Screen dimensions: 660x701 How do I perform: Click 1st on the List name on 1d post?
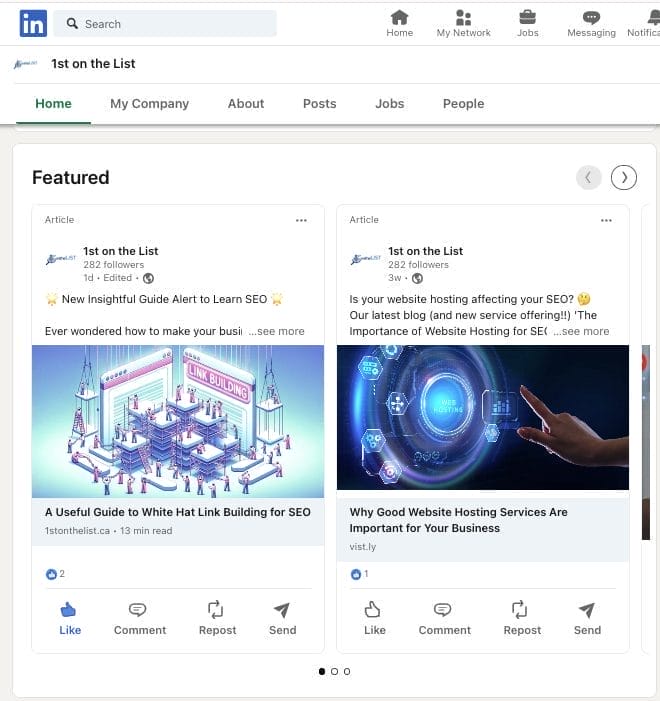[x=121, y=251]
